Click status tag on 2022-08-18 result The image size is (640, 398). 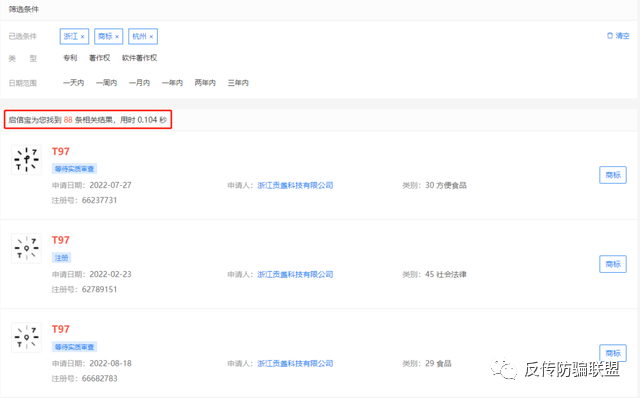pyautogui.click(x=74, y=347)
